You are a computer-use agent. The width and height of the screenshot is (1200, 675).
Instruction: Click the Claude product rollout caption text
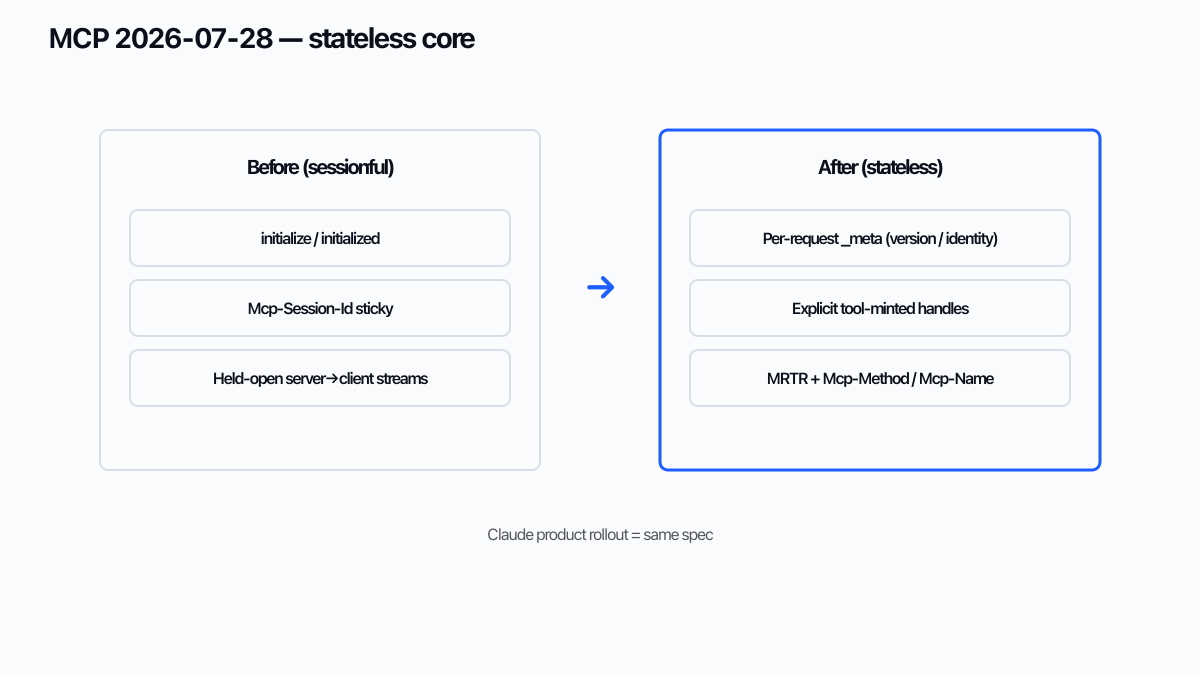click(600, 535)
